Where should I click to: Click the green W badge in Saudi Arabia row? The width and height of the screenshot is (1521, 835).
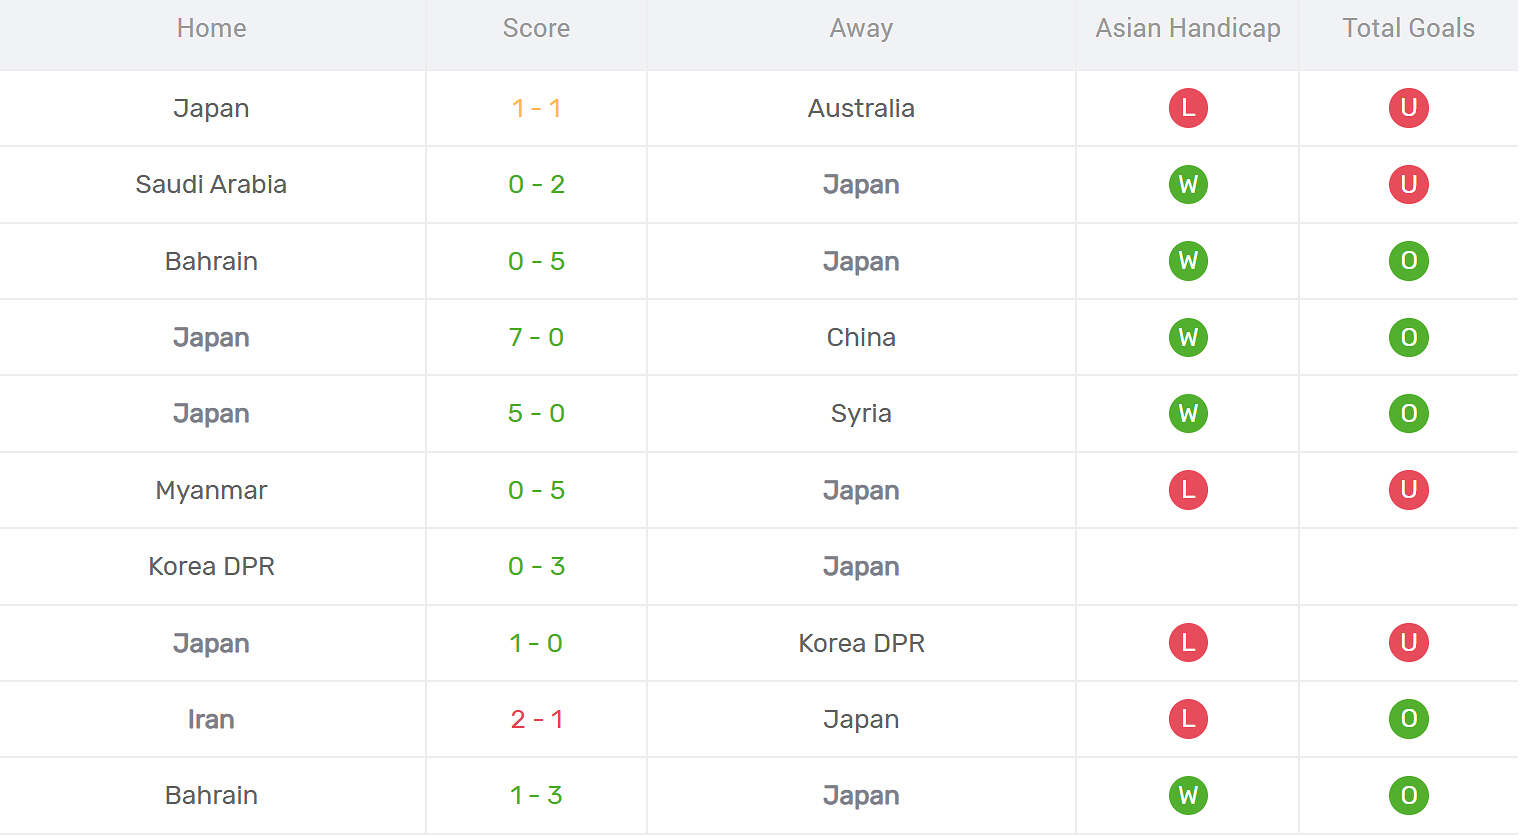[1188, 184]
